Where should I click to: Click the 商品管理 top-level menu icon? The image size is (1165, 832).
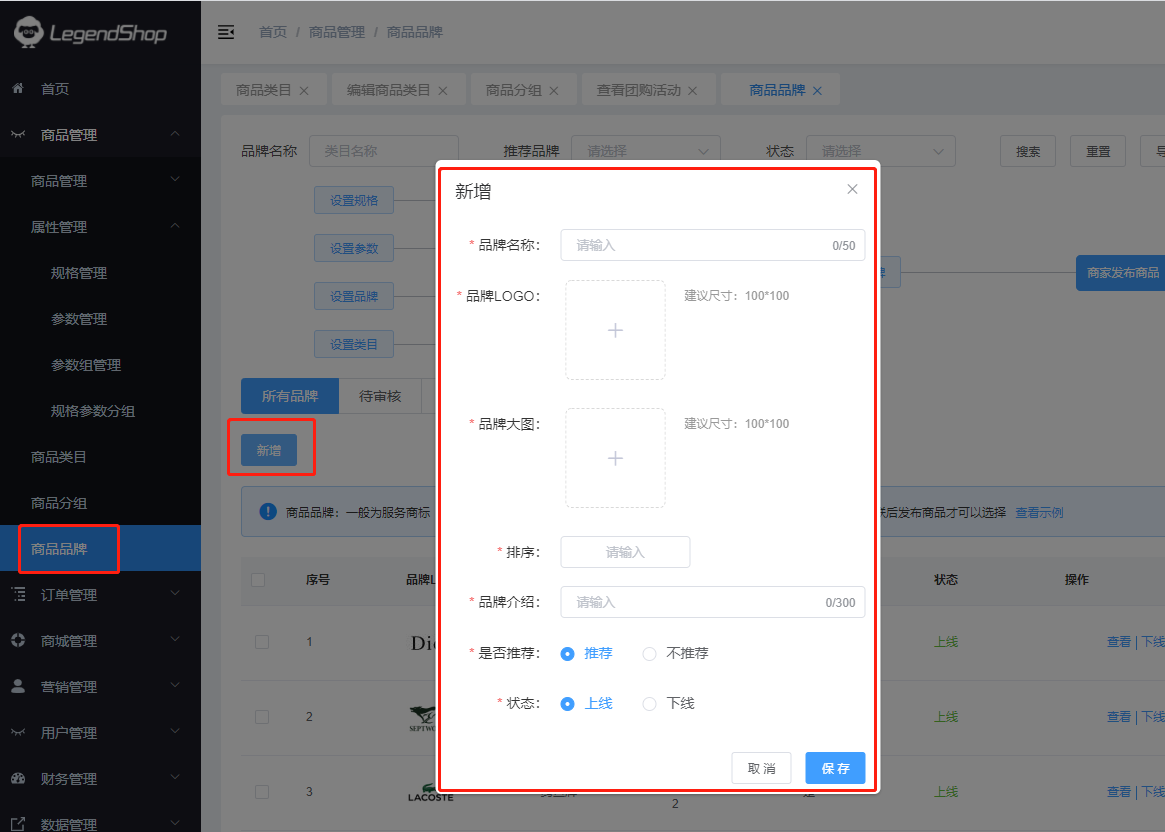pos(18,134)
